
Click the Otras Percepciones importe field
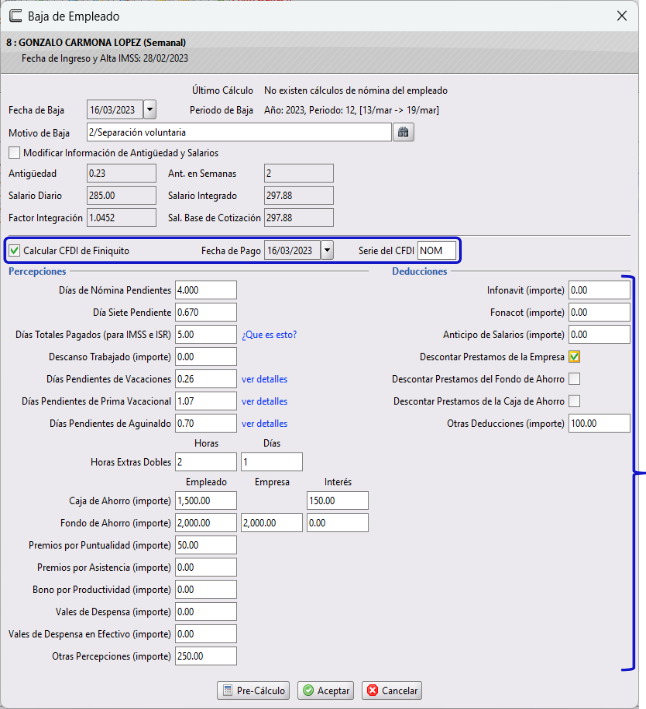click(206, 656)
